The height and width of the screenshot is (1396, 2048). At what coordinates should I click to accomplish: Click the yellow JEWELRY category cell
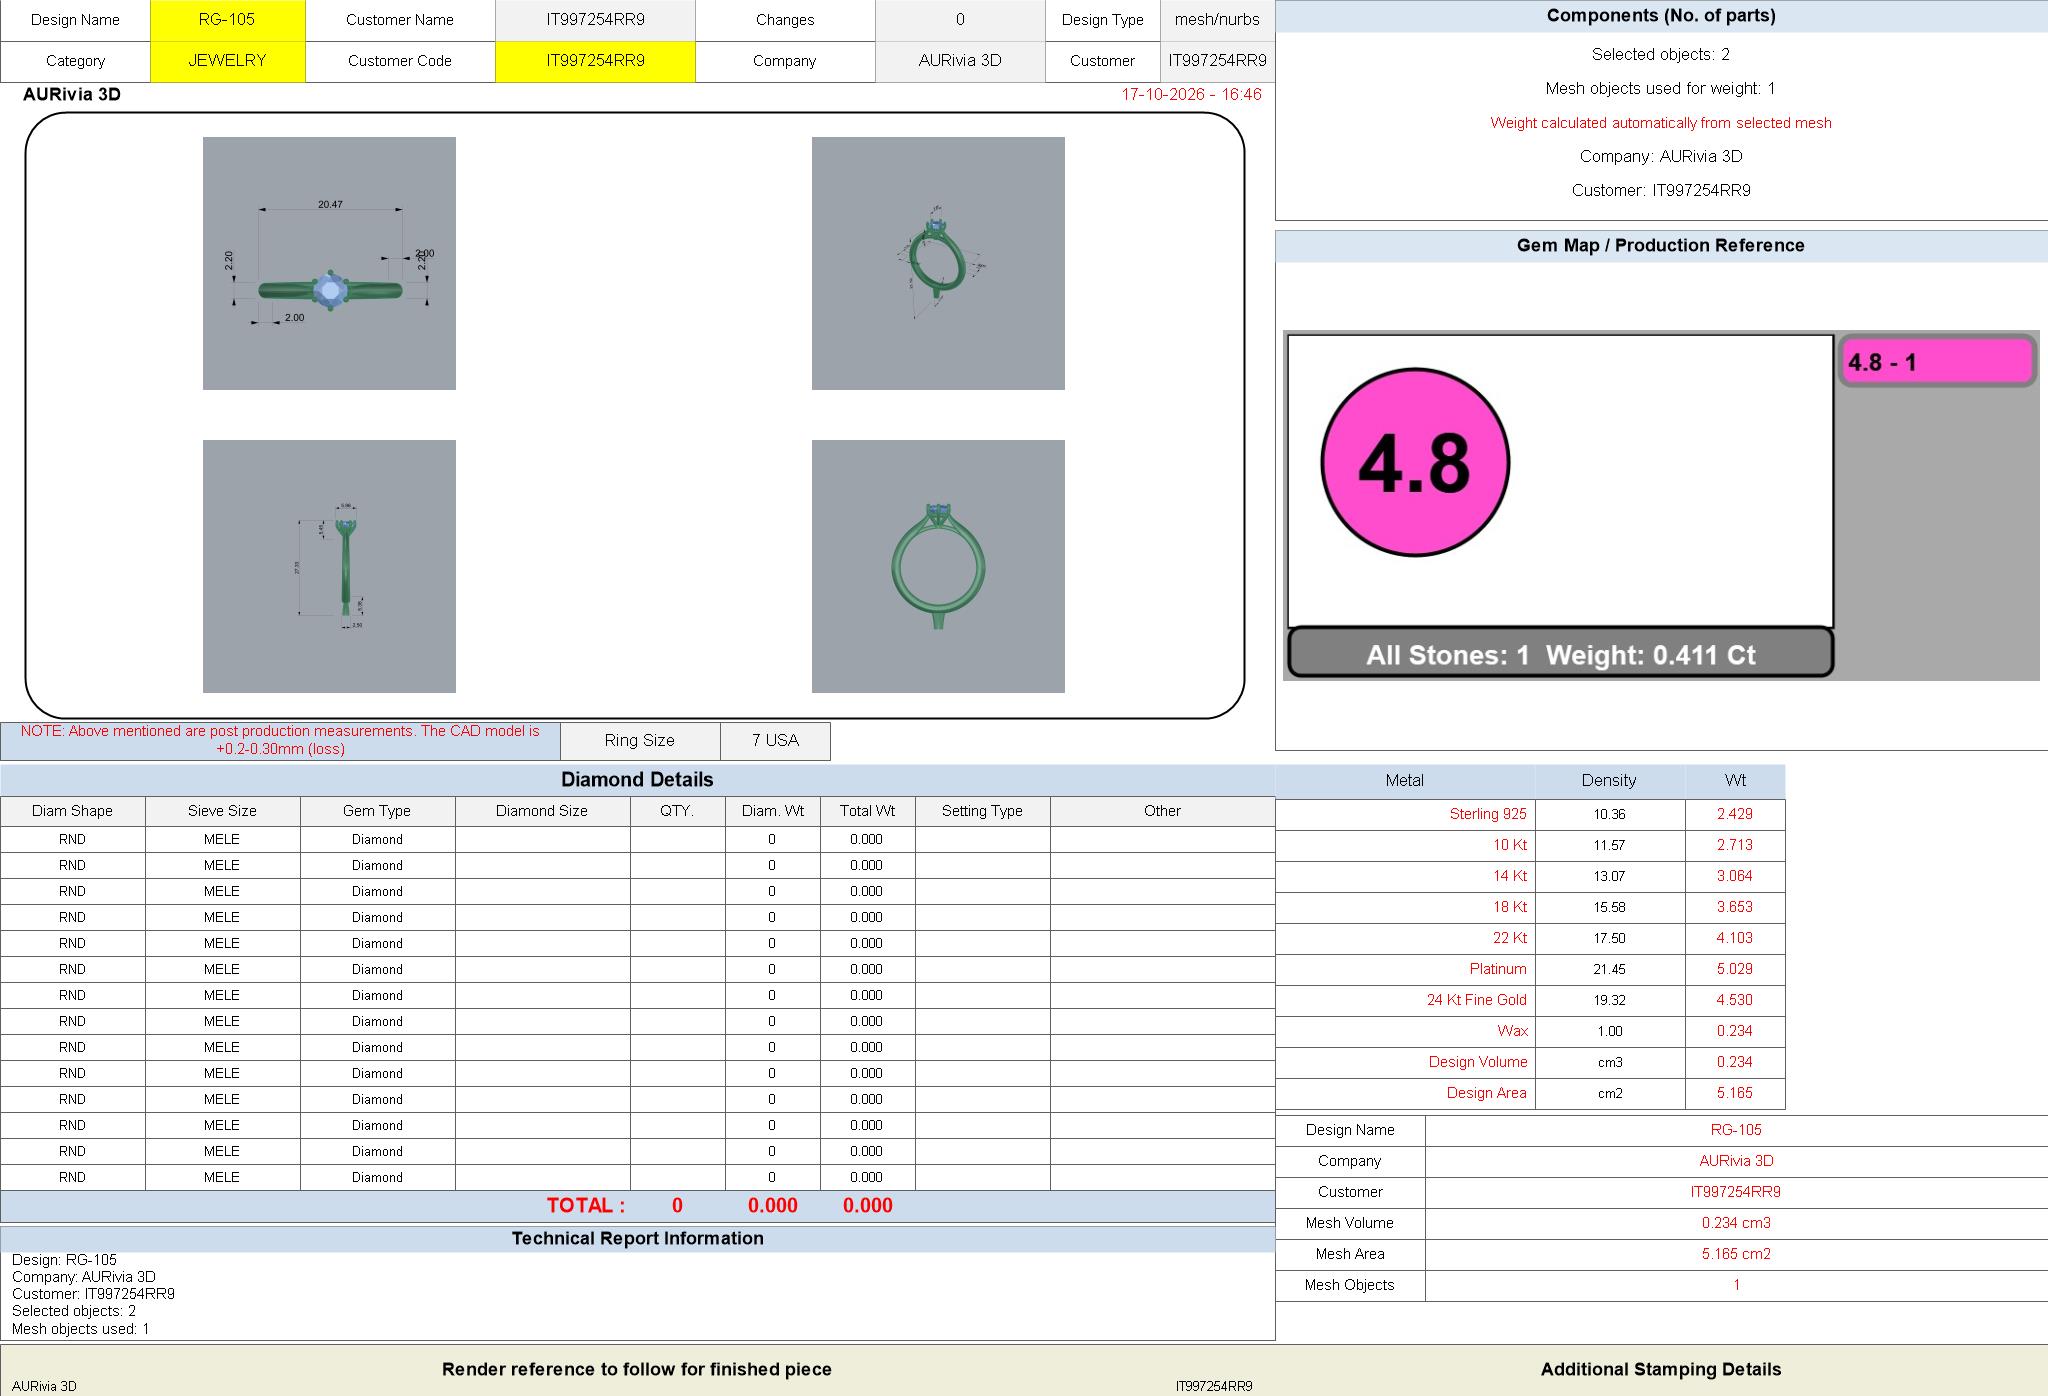pos(228,61)
